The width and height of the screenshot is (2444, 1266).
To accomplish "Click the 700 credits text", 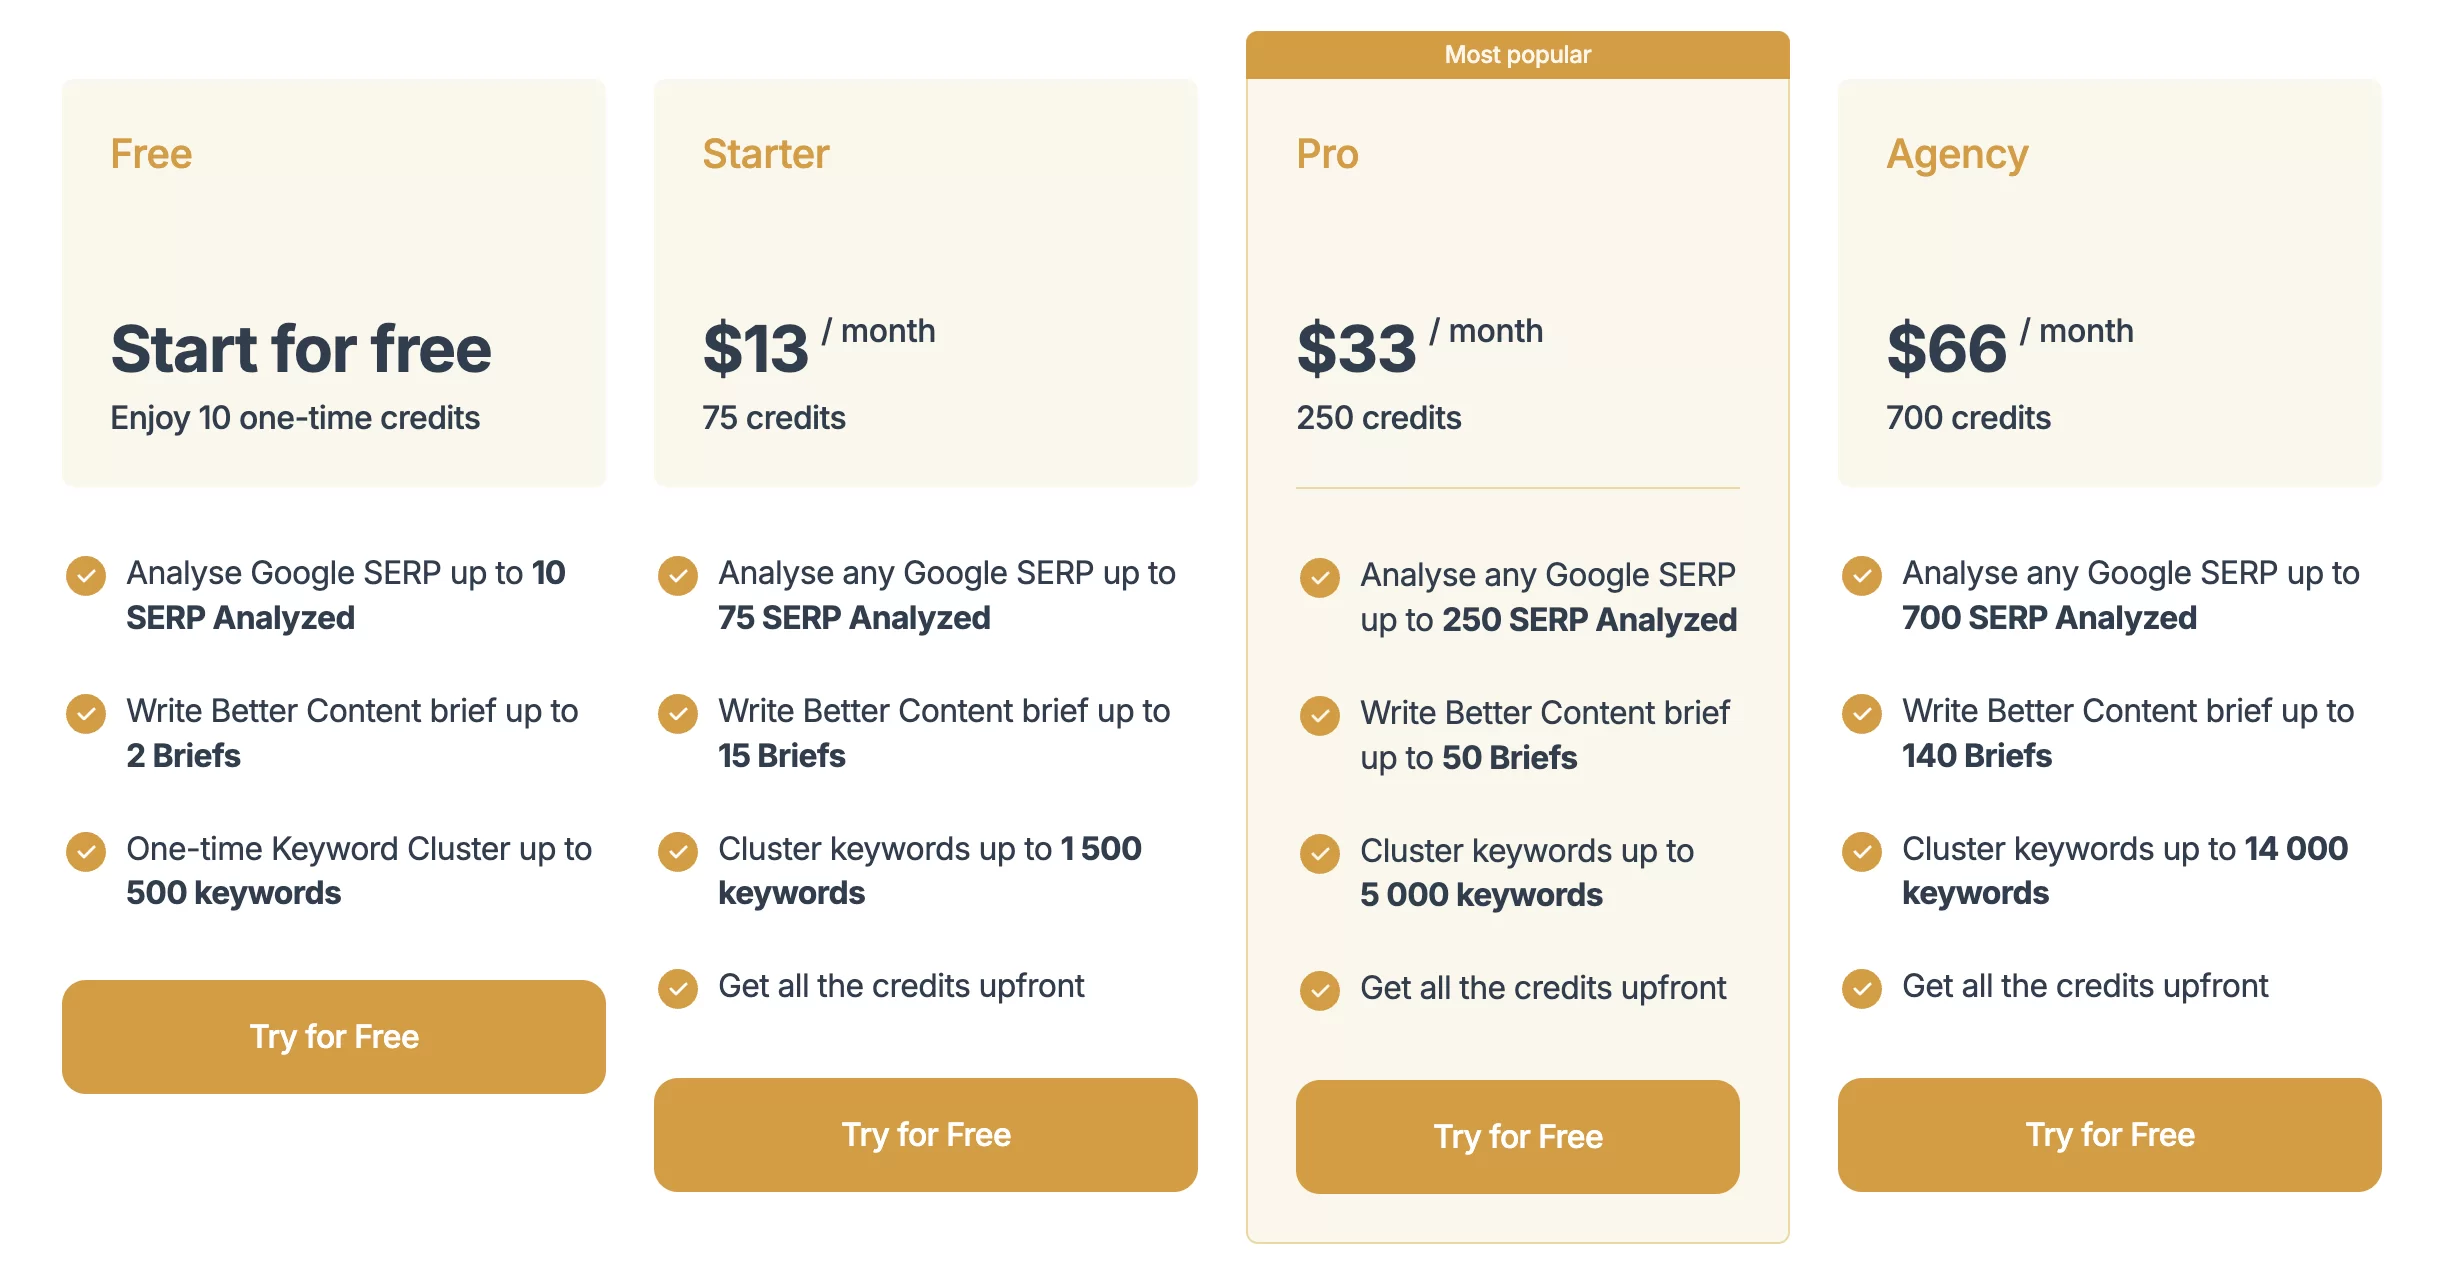I will [x=1968, y=418].
